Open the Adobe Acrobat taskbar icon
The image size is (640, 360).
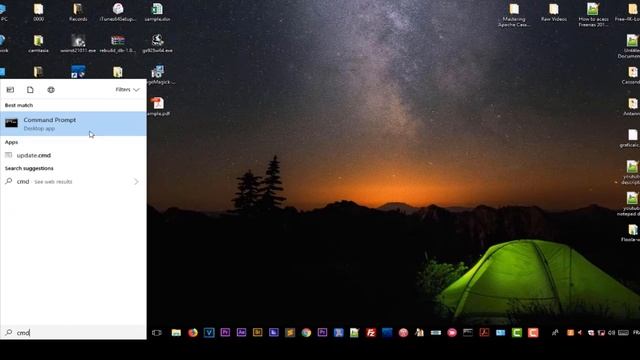click(484, 333)
